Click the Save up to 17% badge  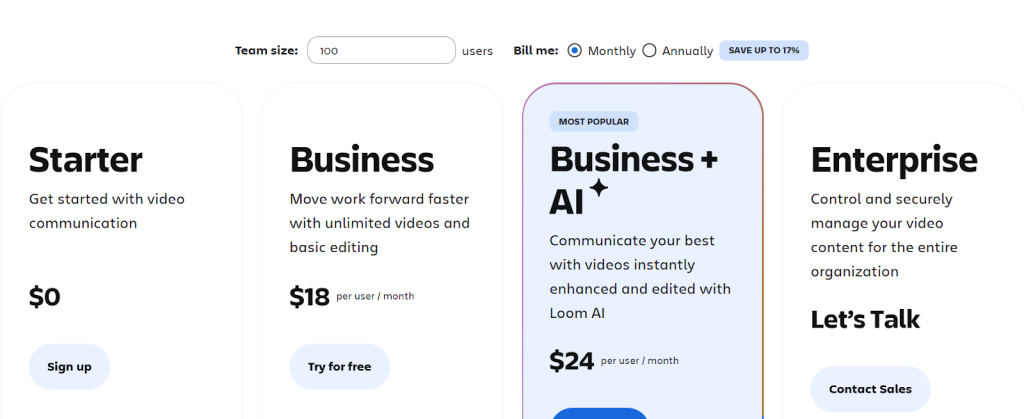[x=763, y=50]
